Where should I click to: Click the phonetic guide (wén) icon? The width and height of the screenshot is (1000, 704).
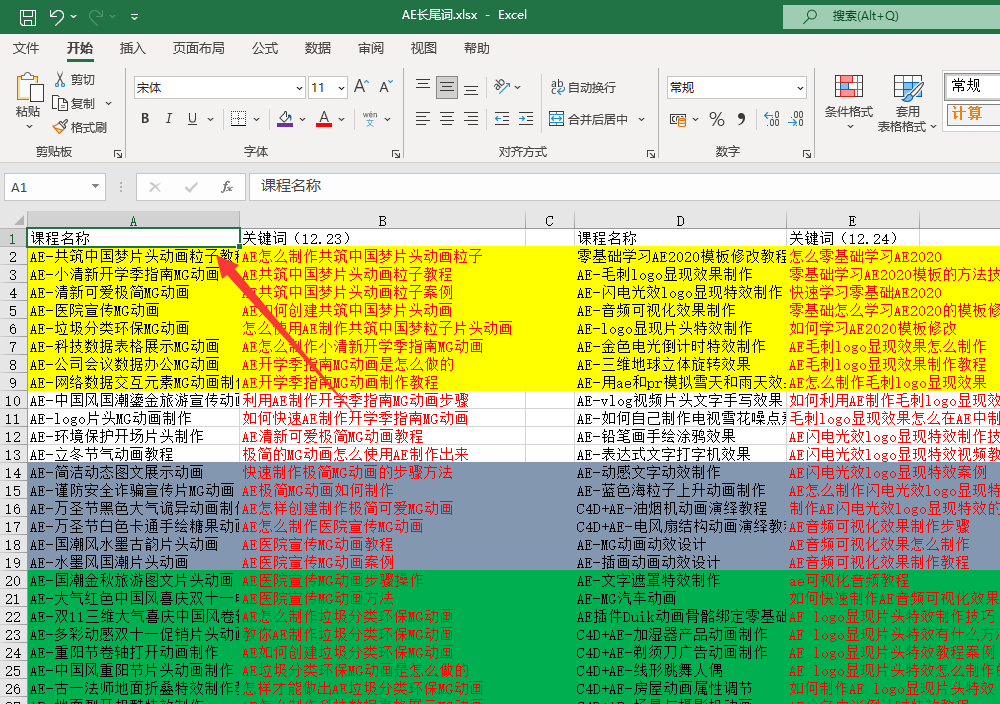tap(370, 119)
